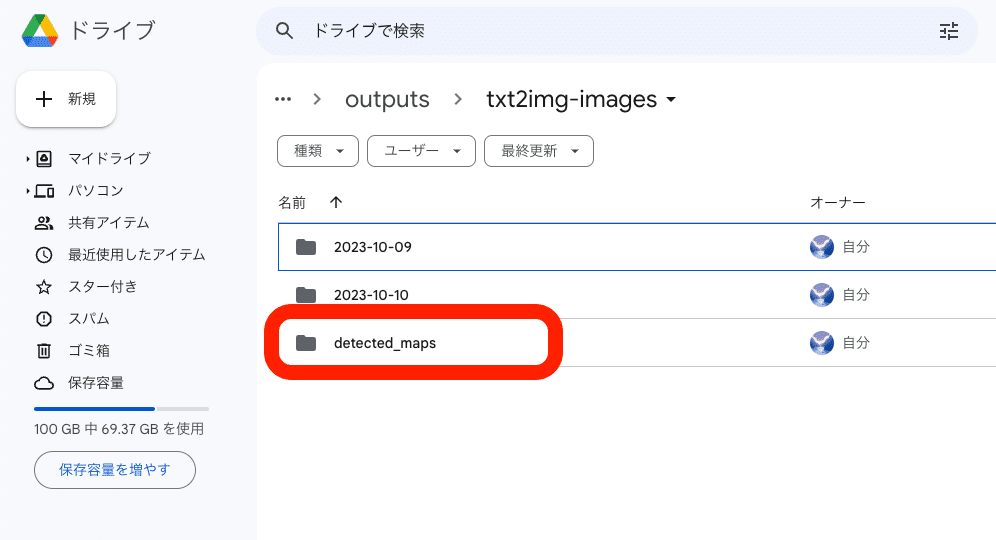Click folder icon of detected_maps
The image size is (996, 540).
pyautogui.click(x=306, y=343)
